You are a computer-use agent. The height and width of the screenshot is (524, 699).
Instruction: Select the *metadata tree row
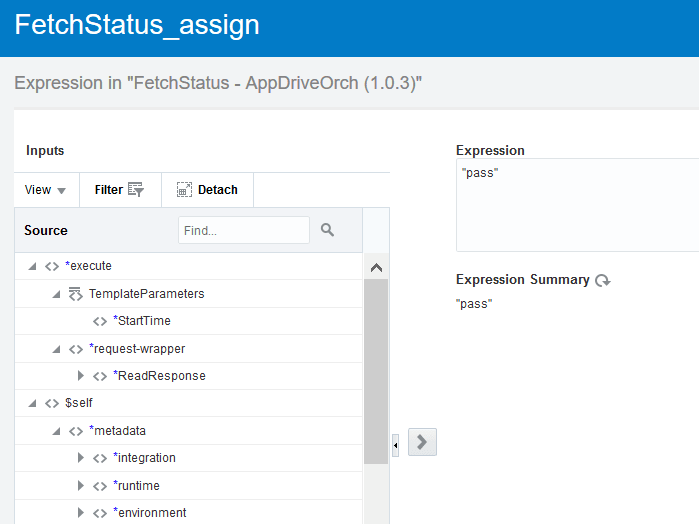click(189, 431)
